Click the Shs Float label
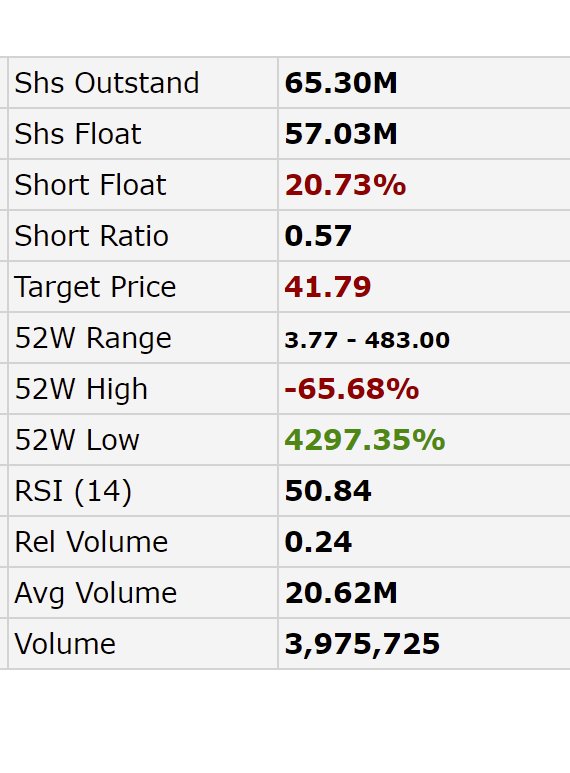The height and width of the screenshot is (773, 570). (x=78, y=134)
